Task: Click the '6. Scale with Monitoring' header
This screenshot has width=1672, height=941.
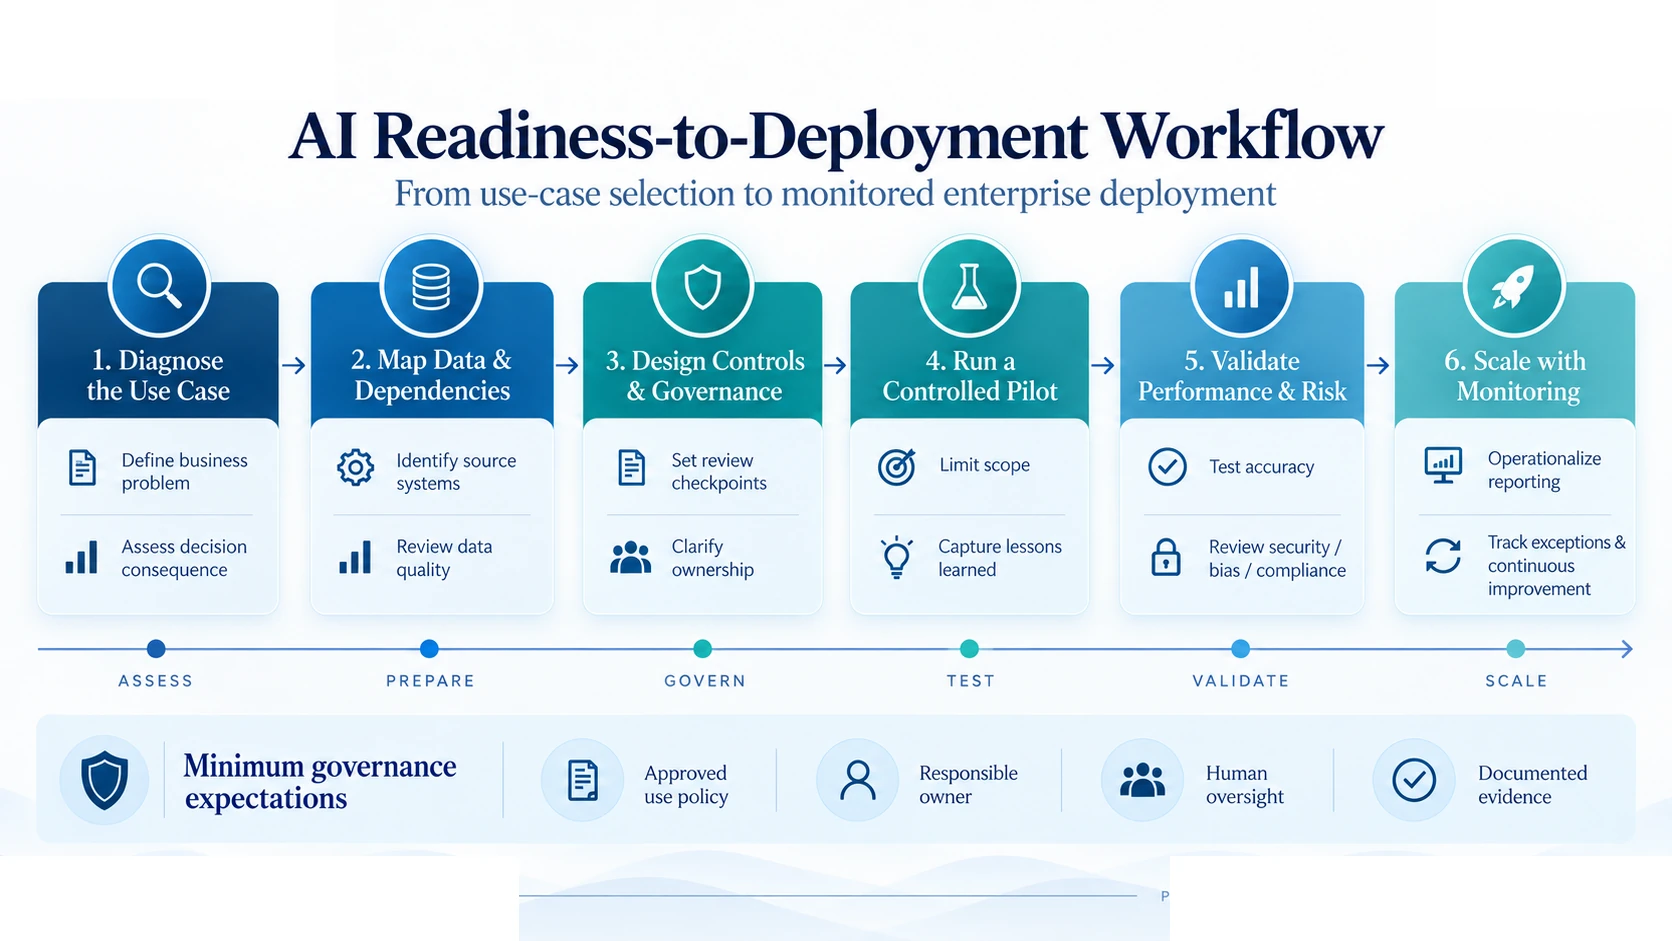Action: pyautogui.click(x=1516, y=375)
